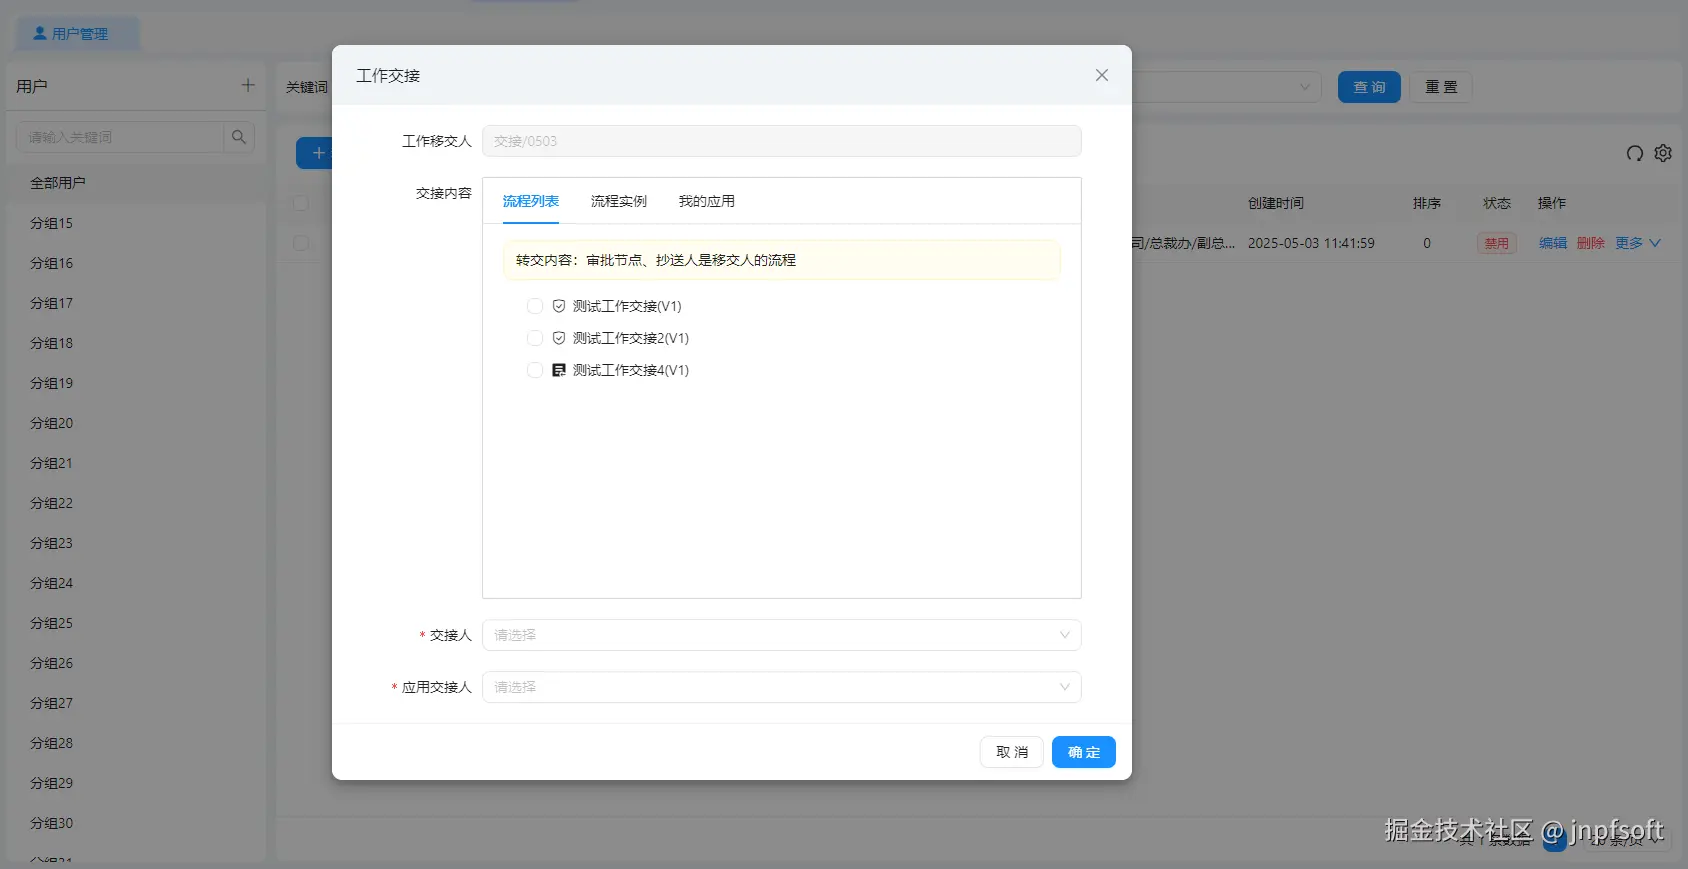Screen dimensions: 1688x869
Task: Select 分组16 in the sidebar
Action: point(136,263)
